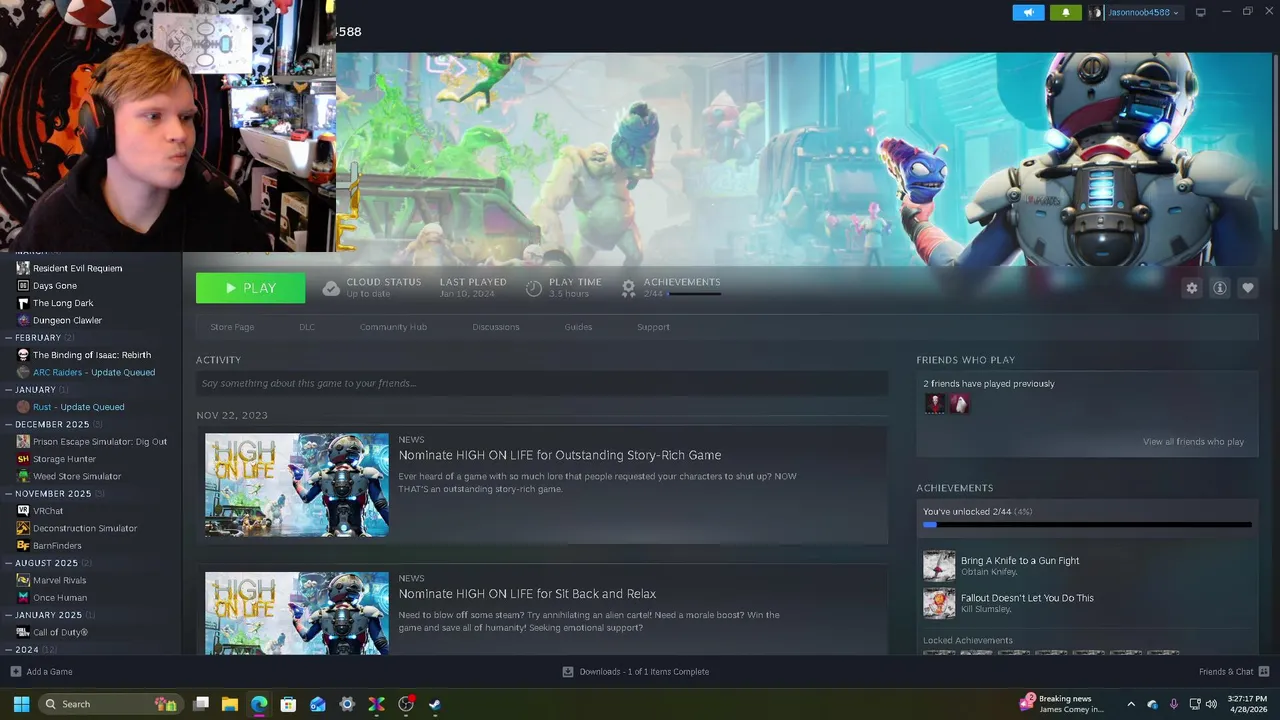The width and height of the screenshot is (1280, 720).
Task: Click Prison Escape Simulator game icon
Action: click(x=23, y=441)
